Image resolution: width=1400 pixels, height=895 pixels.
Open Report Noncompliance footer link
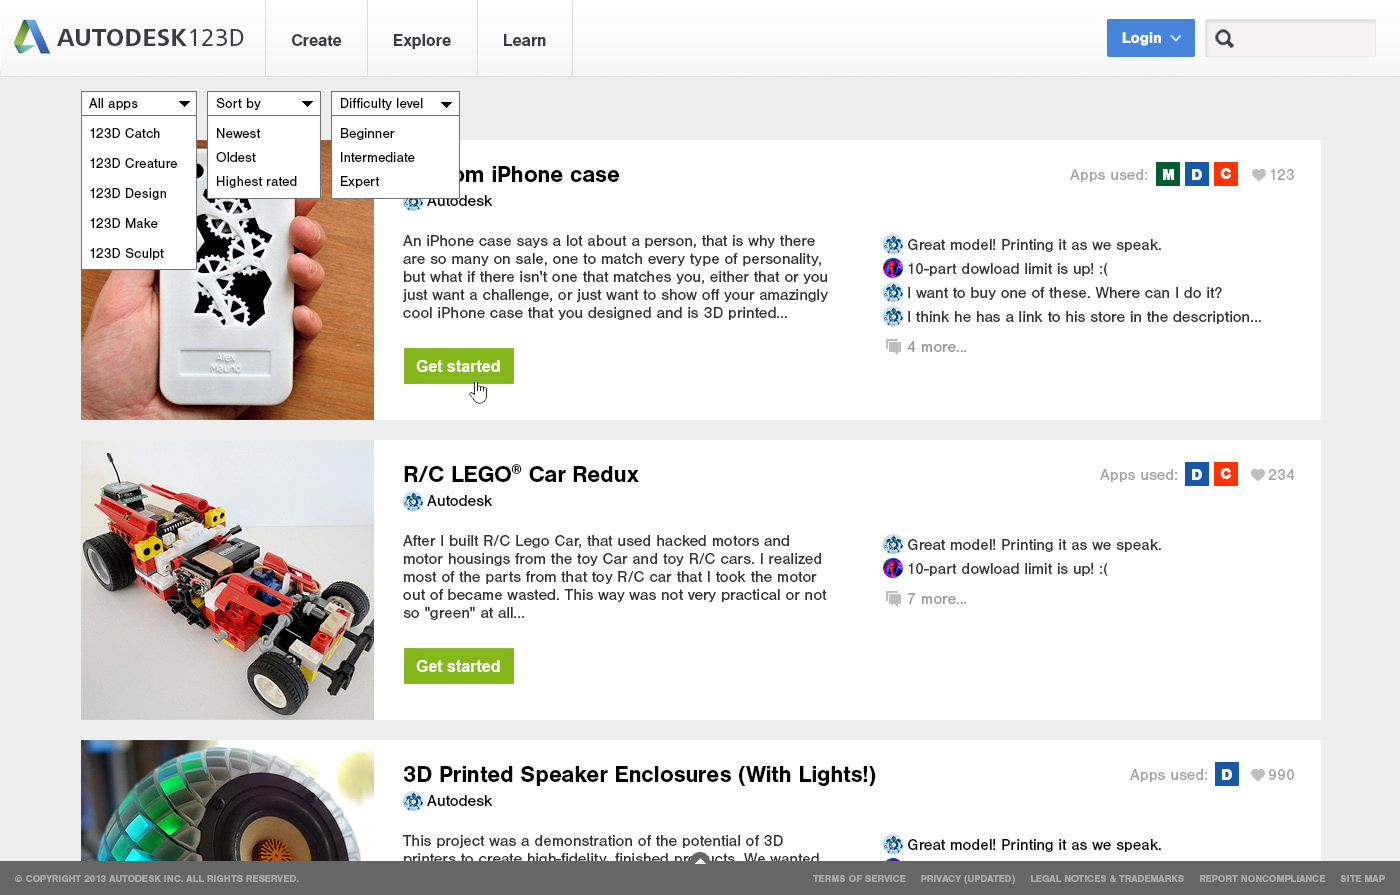tap(1262, 879)
